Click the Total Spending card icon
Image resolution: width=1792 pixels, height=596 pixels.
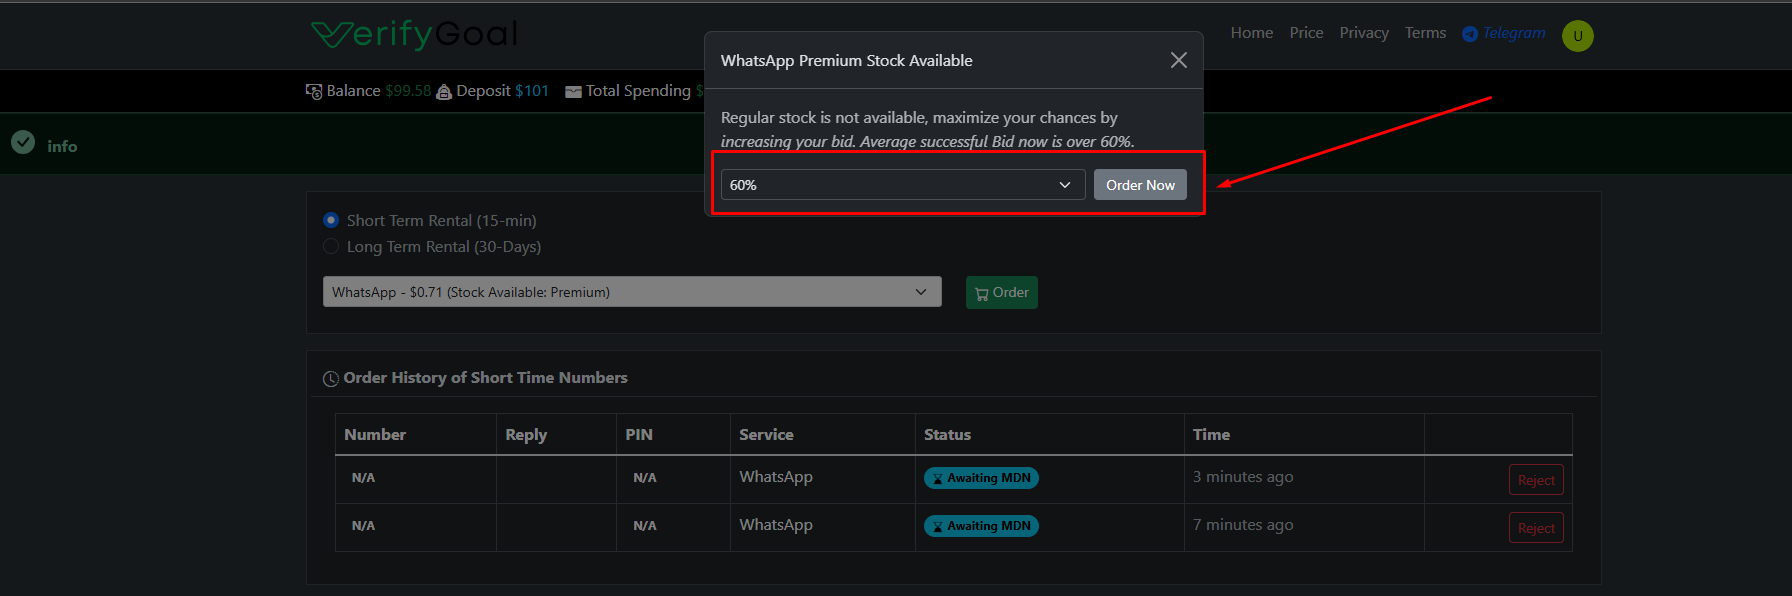click(x=573, y=92)
